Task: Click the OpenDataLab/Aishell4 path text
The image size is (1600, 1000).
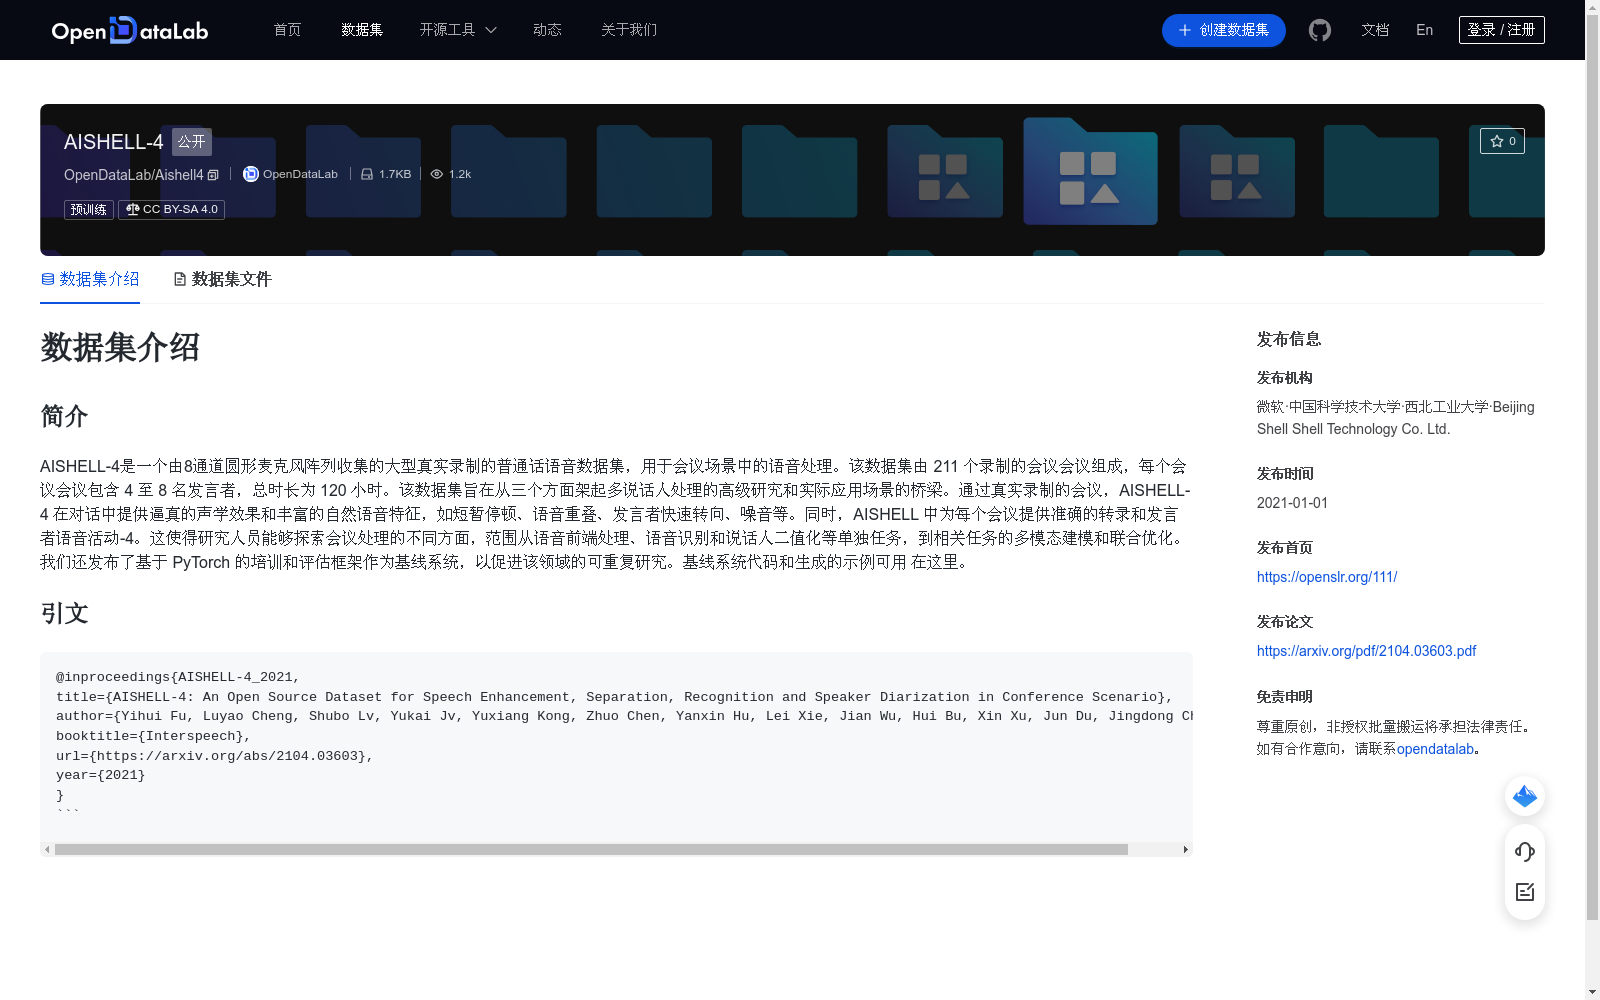Action: tap(134, 175)
